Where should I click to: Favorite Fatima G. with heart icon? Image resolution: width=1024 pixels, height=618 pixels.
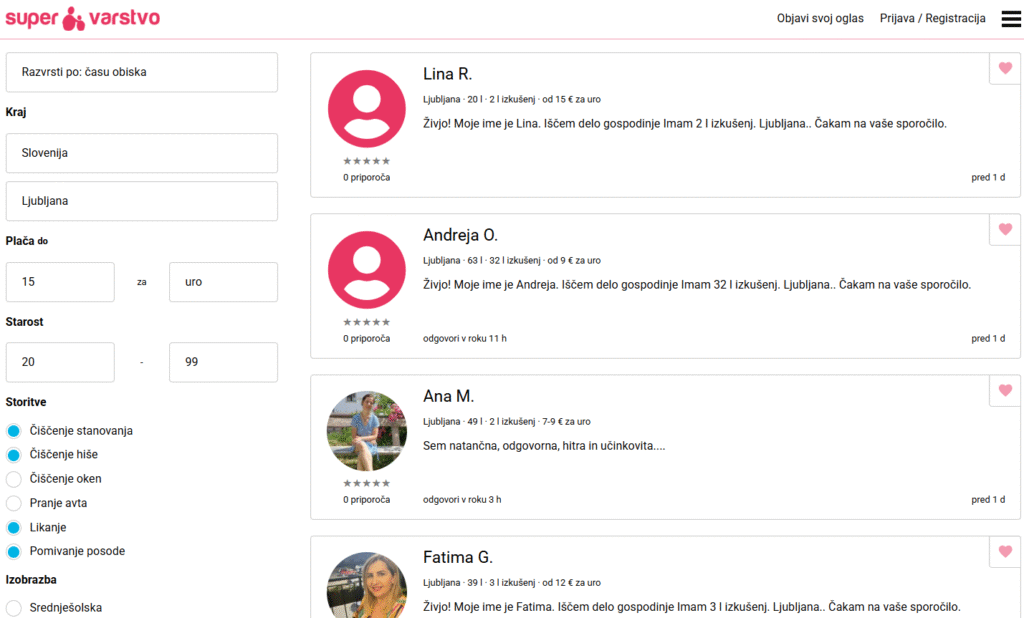coord(1005,551)
